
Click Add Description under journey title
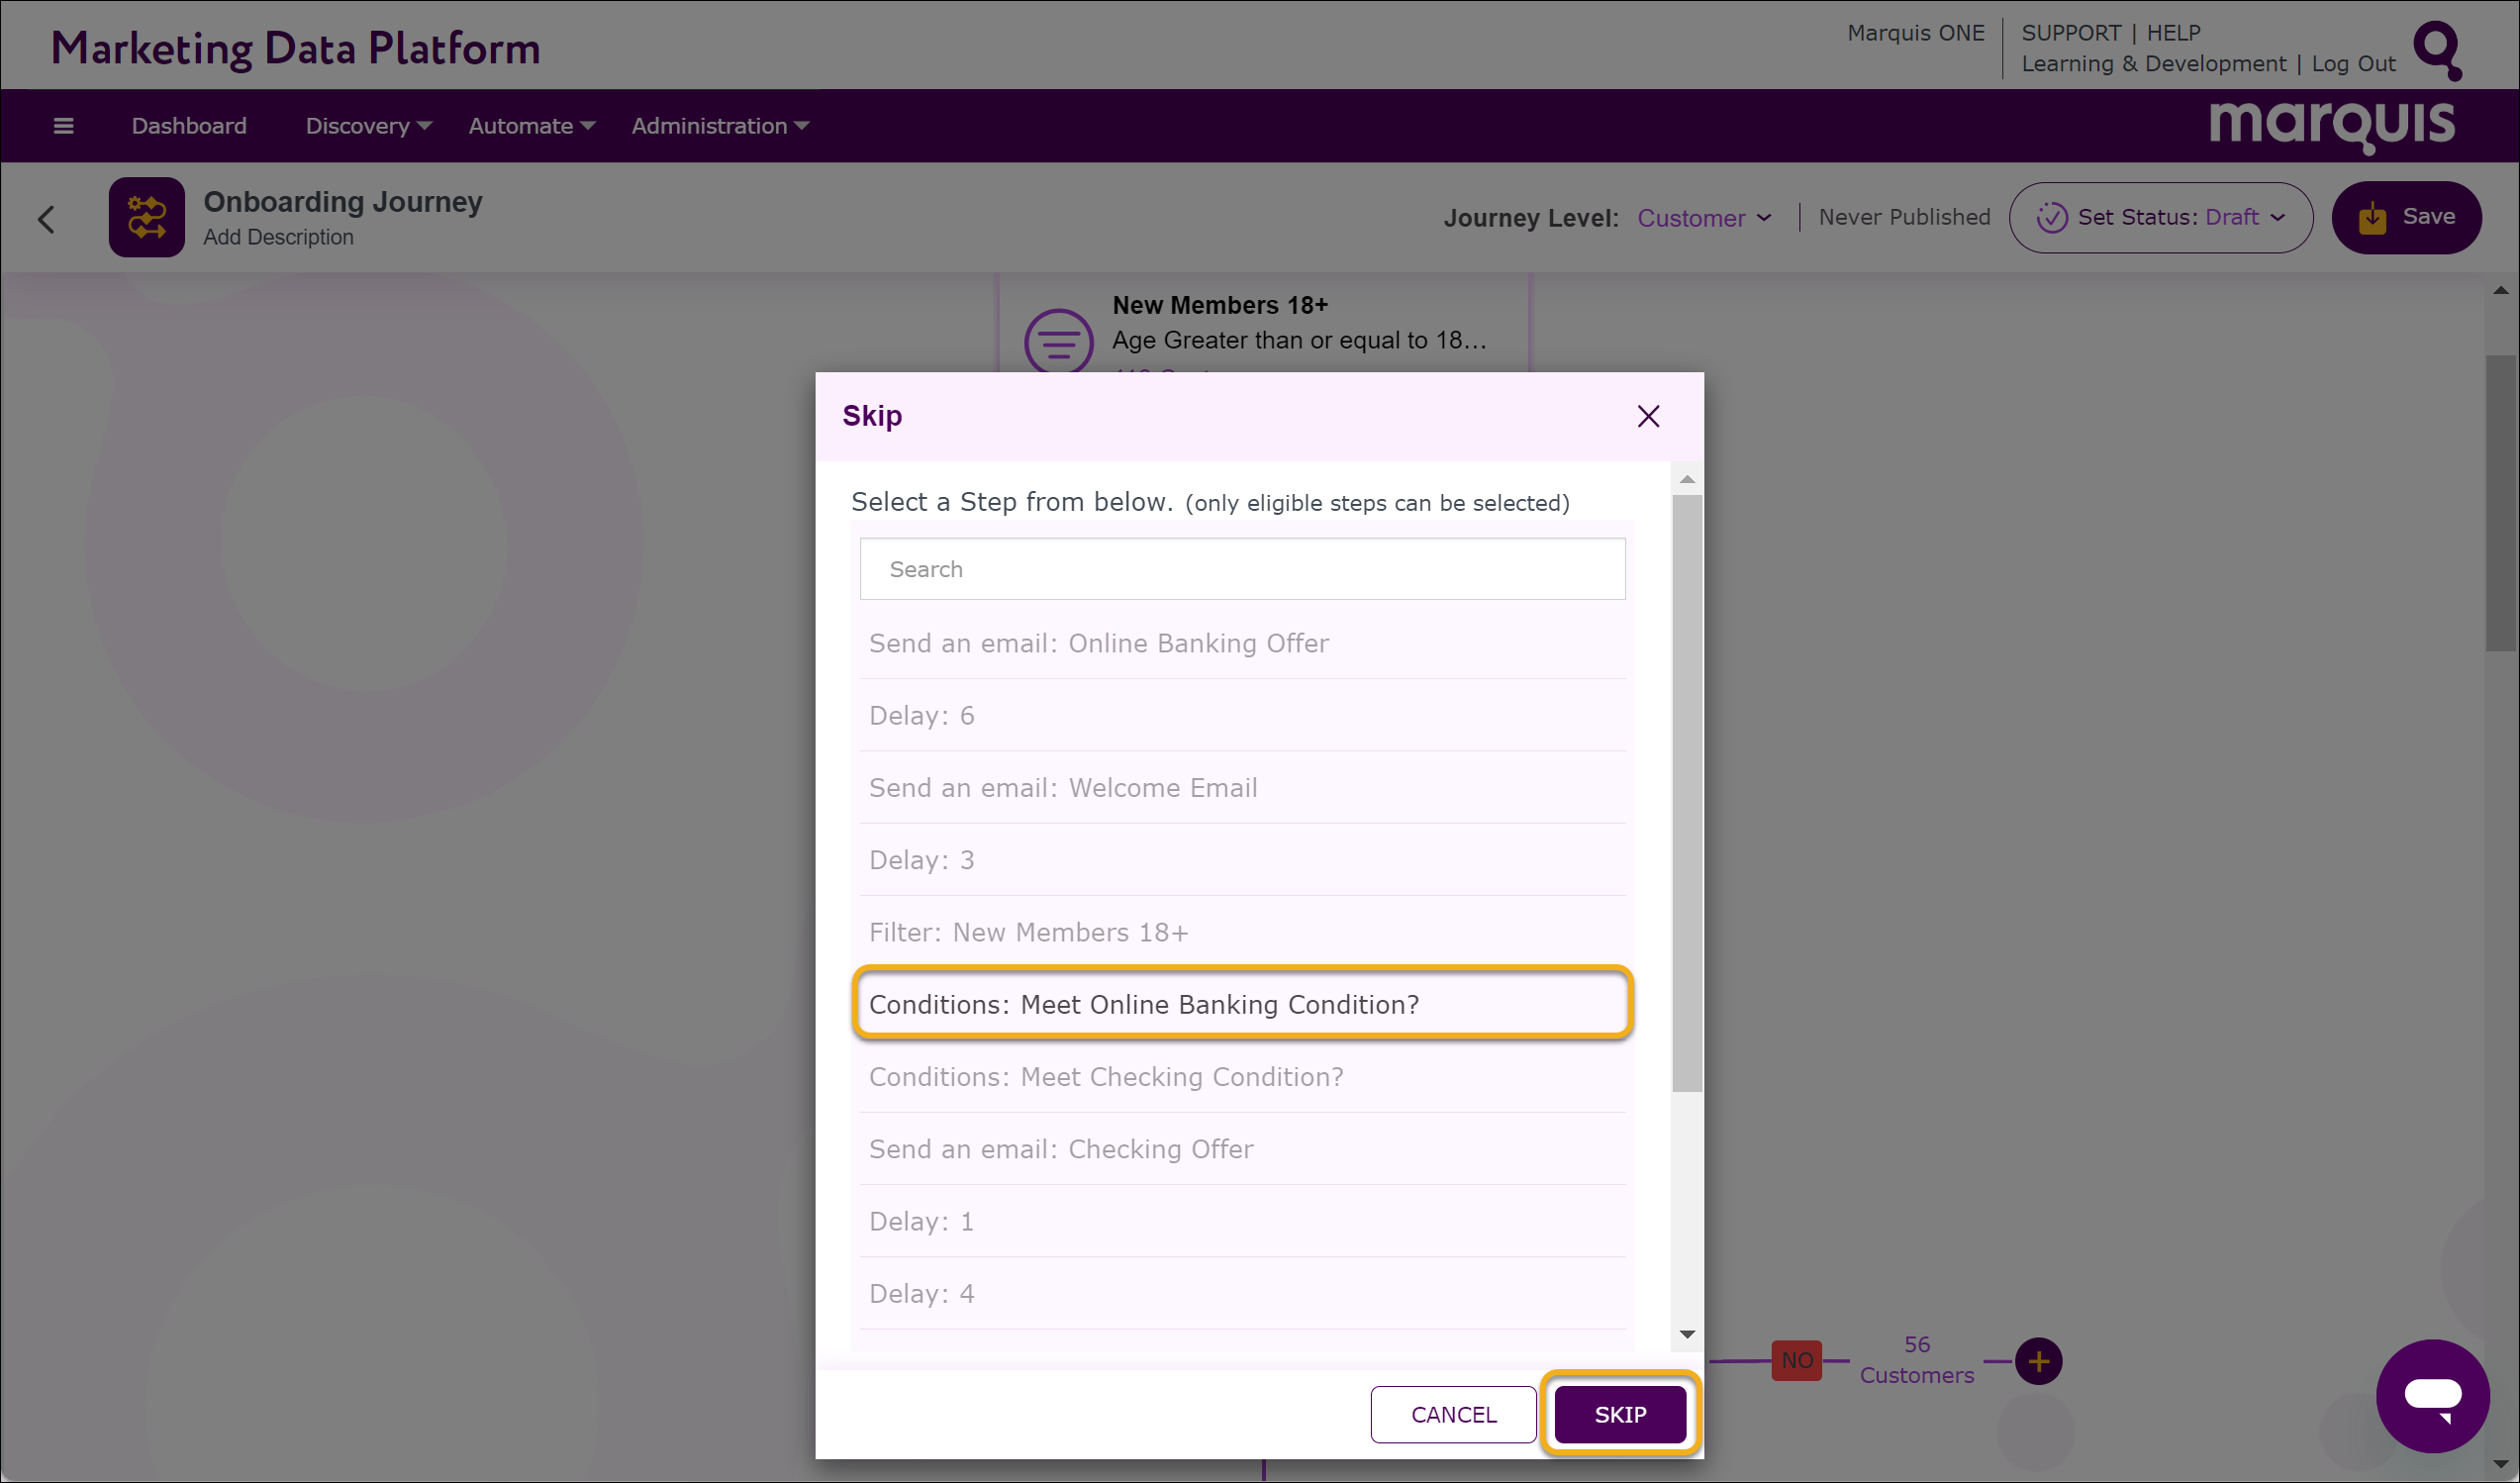point(278,237)
